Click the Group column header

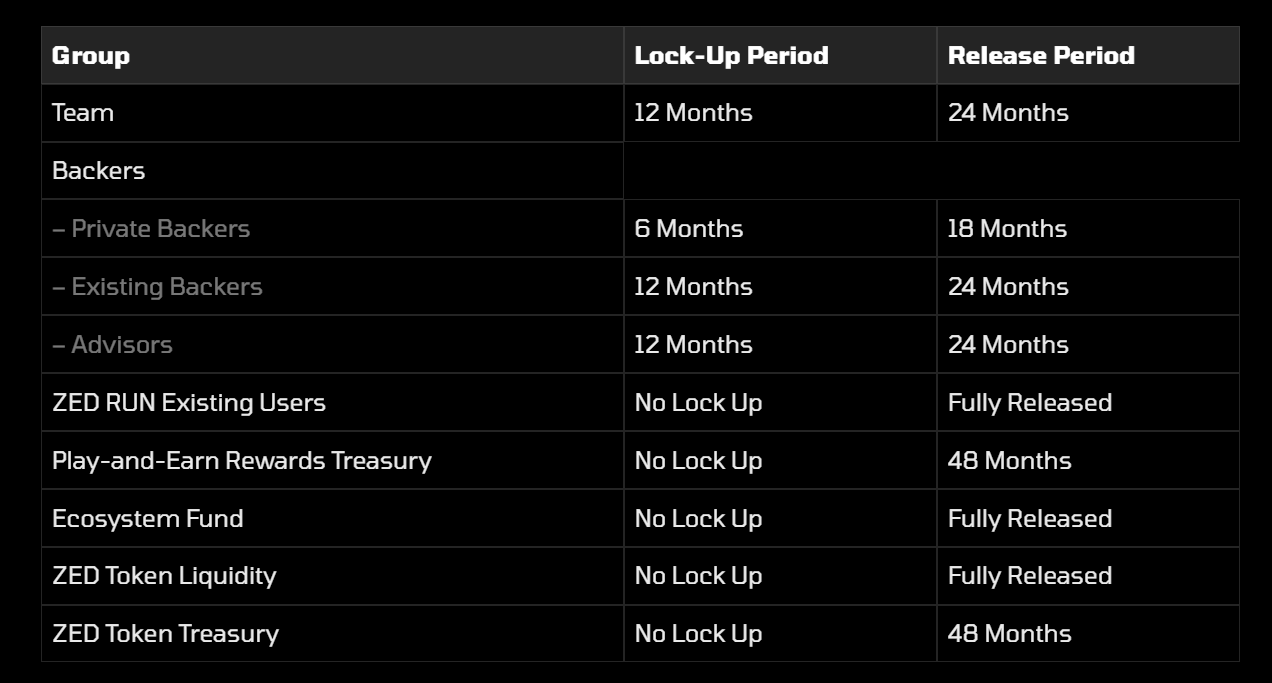click(x=91, y=55)
